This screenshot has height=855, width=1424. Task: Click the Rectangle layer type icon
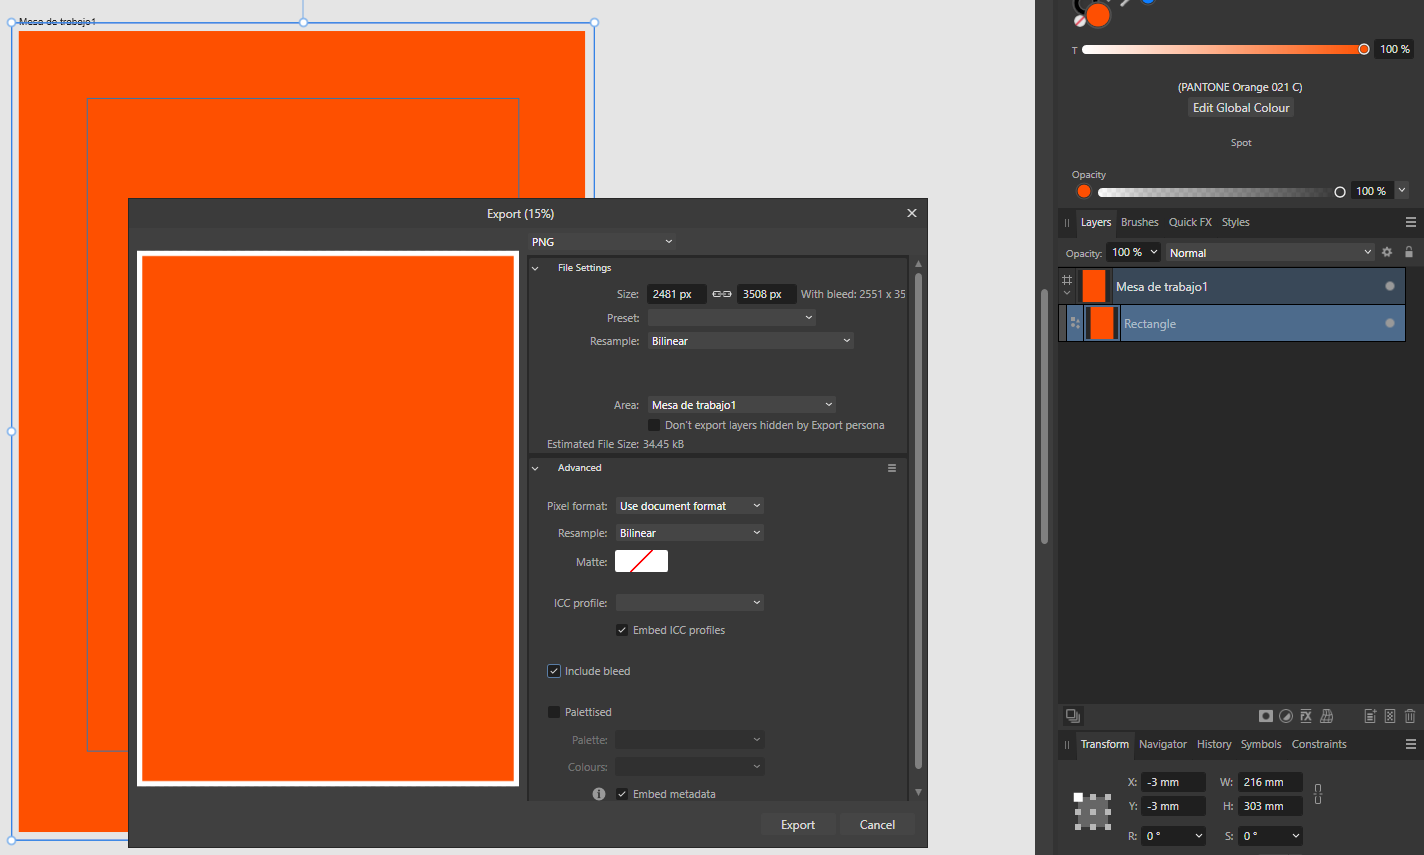click(1075, 323)
